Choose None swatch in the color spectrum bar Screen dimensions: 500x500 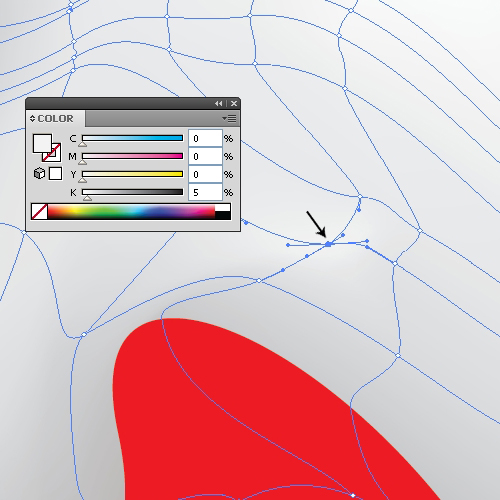coord(39,212)
